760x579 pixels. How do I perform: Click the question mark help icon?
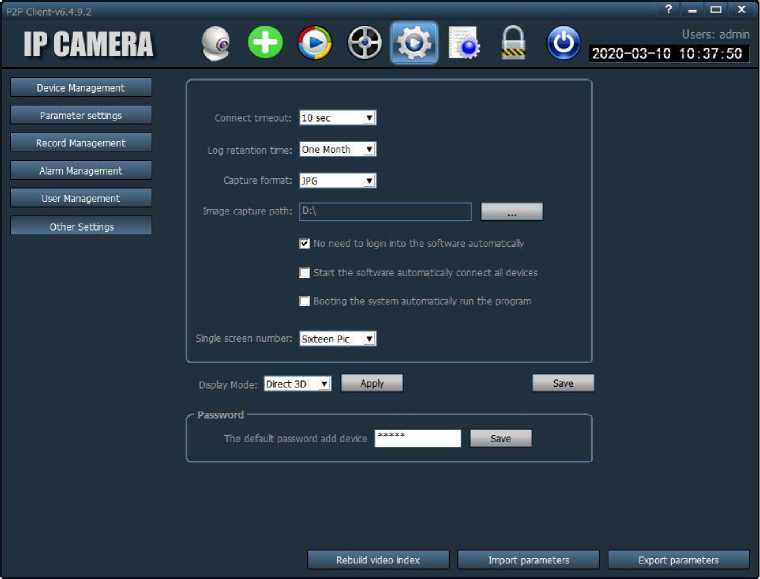tap(669, 9)
